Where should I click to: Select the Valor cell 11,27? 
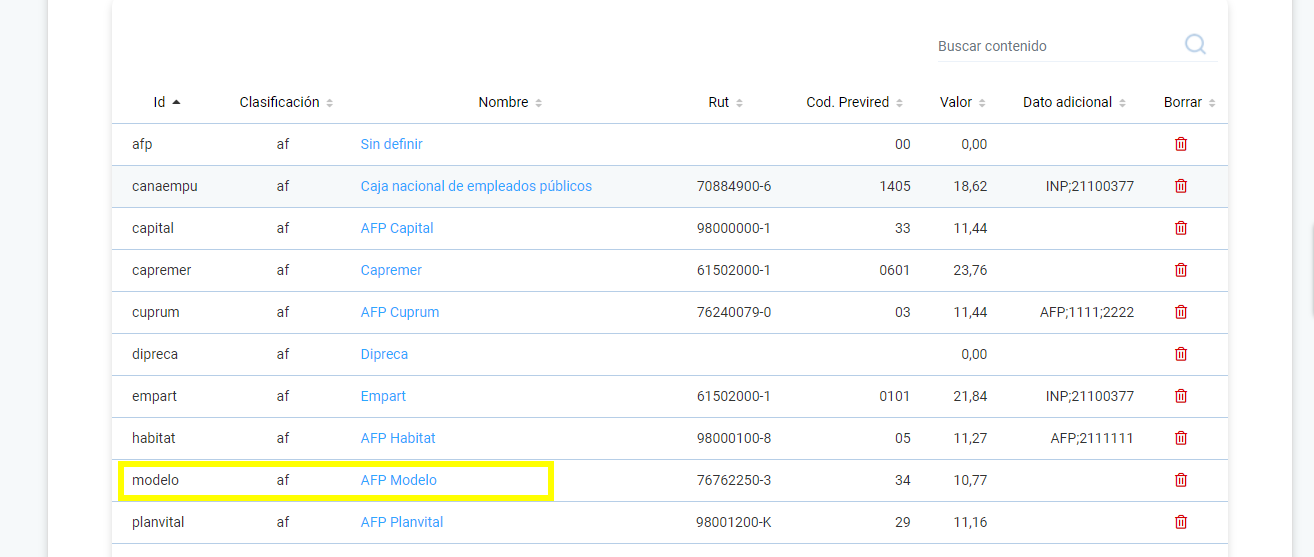coord(970,438)
